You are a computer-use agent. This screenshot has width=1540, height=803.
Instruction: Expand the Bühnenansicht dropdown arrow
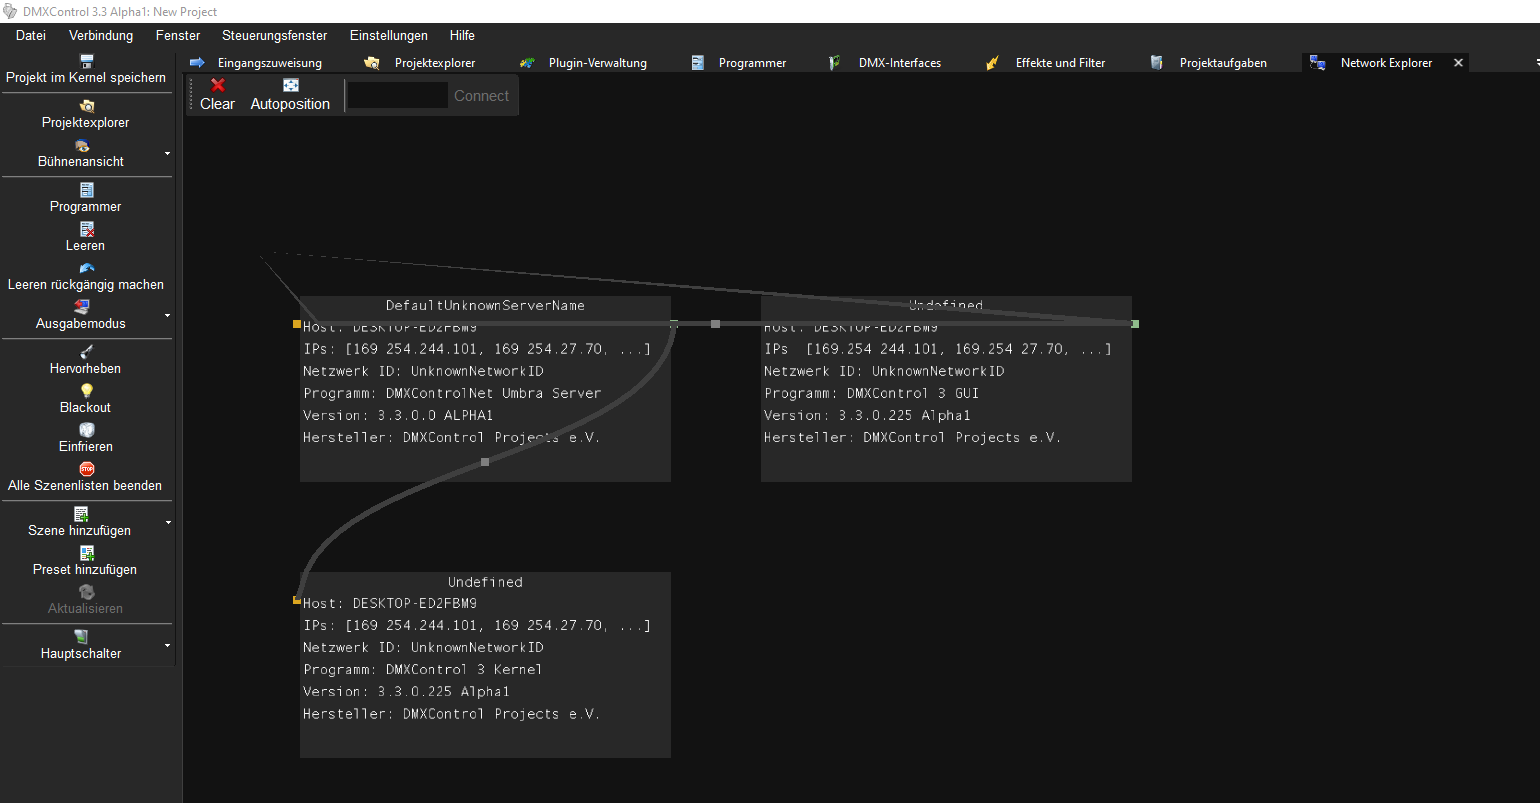click(167, 154)
